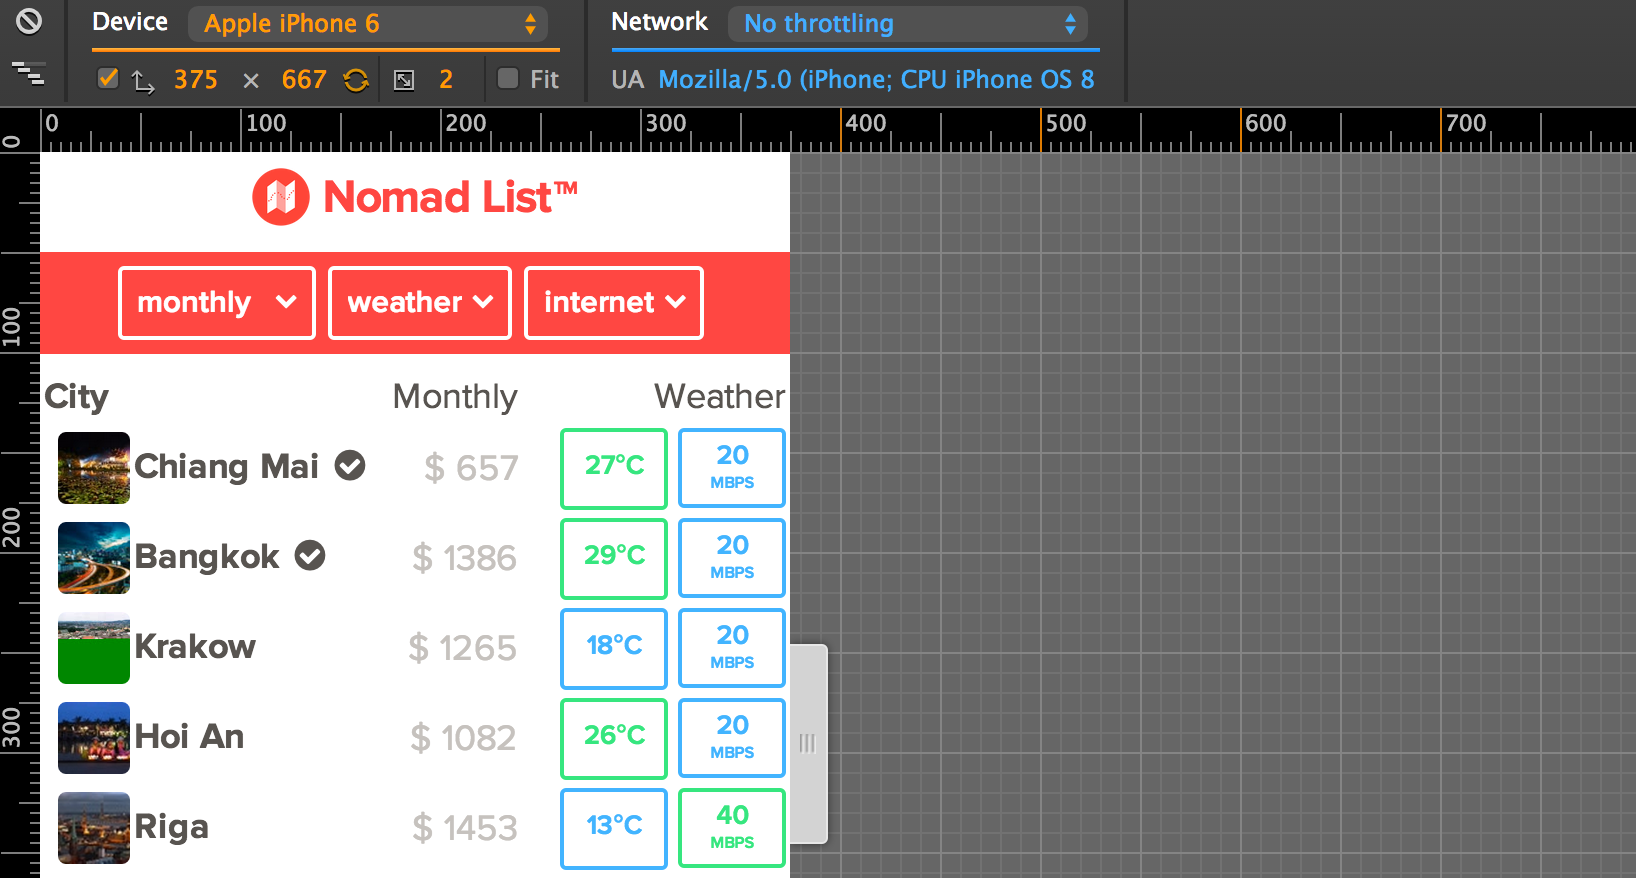Click the width value 375 field
The height and width of the screenshot is (878, 1636).
point(196,80)
